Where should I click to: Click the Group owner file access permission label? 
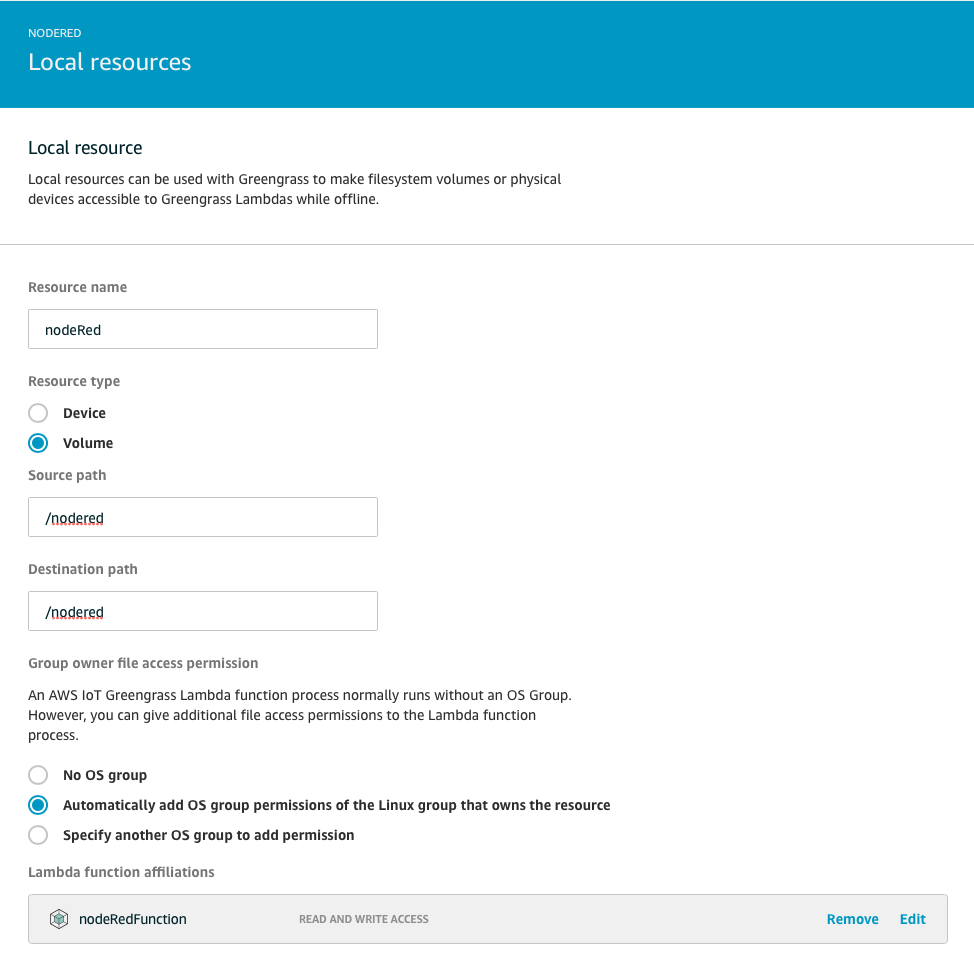(143, 663)
